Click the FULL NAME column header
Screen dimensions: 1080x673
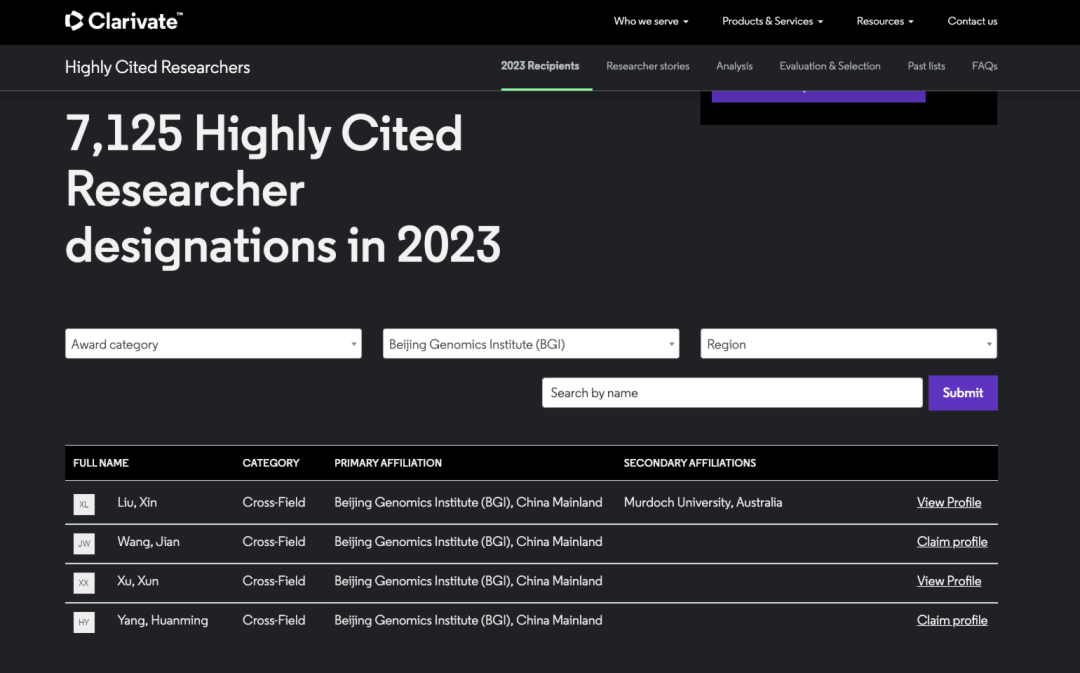click(x=101, y=463)
